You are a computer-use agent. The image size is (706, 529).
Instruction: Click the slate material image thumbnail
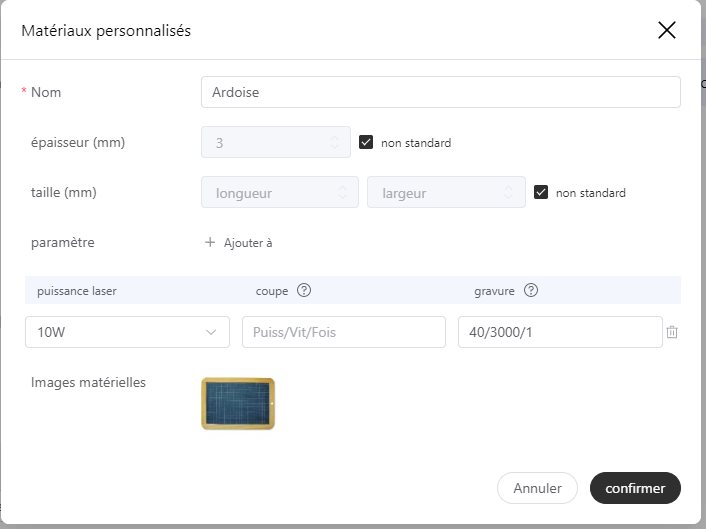238,403
